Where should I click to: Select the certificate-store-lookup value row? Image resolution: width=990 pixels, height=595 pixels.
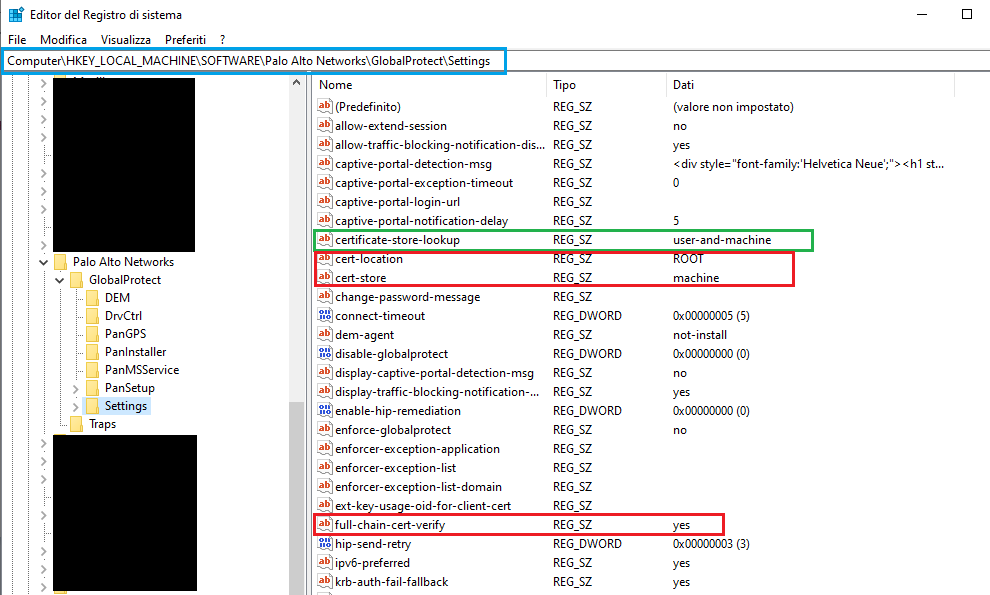click(398, 240)
